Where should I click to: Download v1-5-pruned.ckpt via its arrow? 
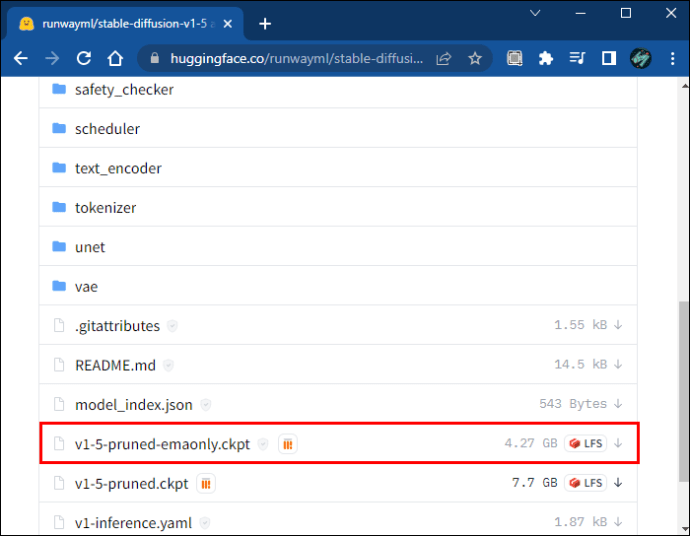click(618, 483)
